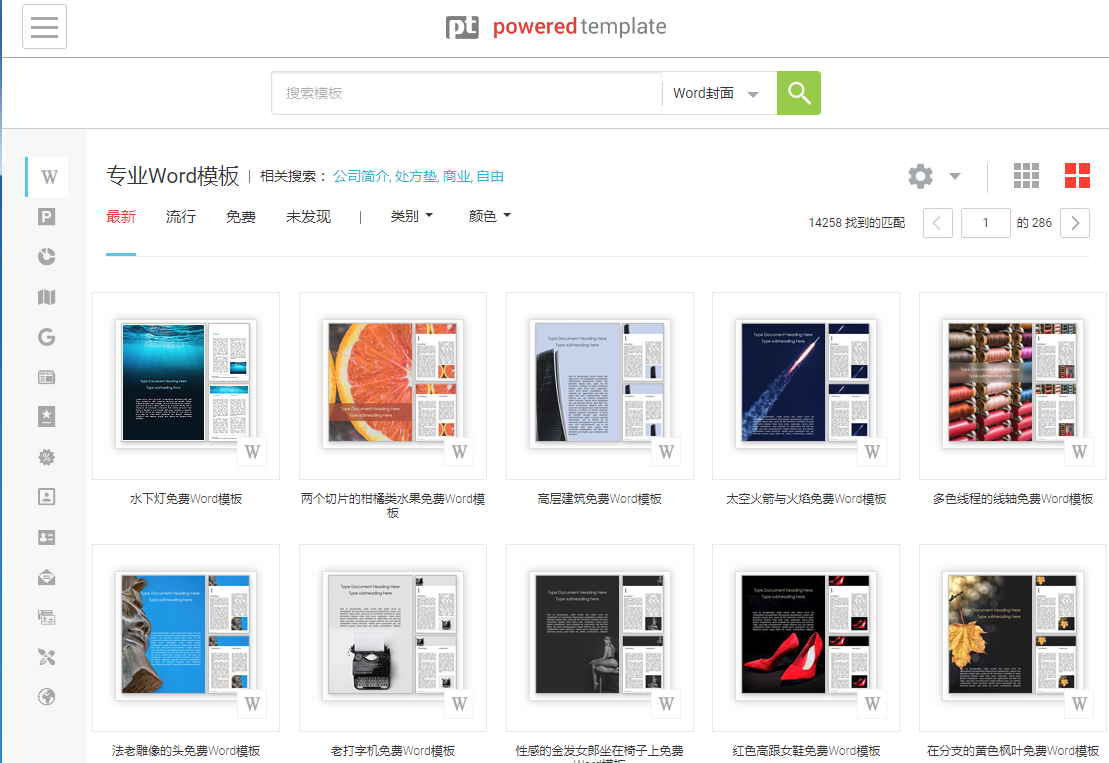Open the settings gear icon
The image size is (1109, 763).
click(920, 176)
